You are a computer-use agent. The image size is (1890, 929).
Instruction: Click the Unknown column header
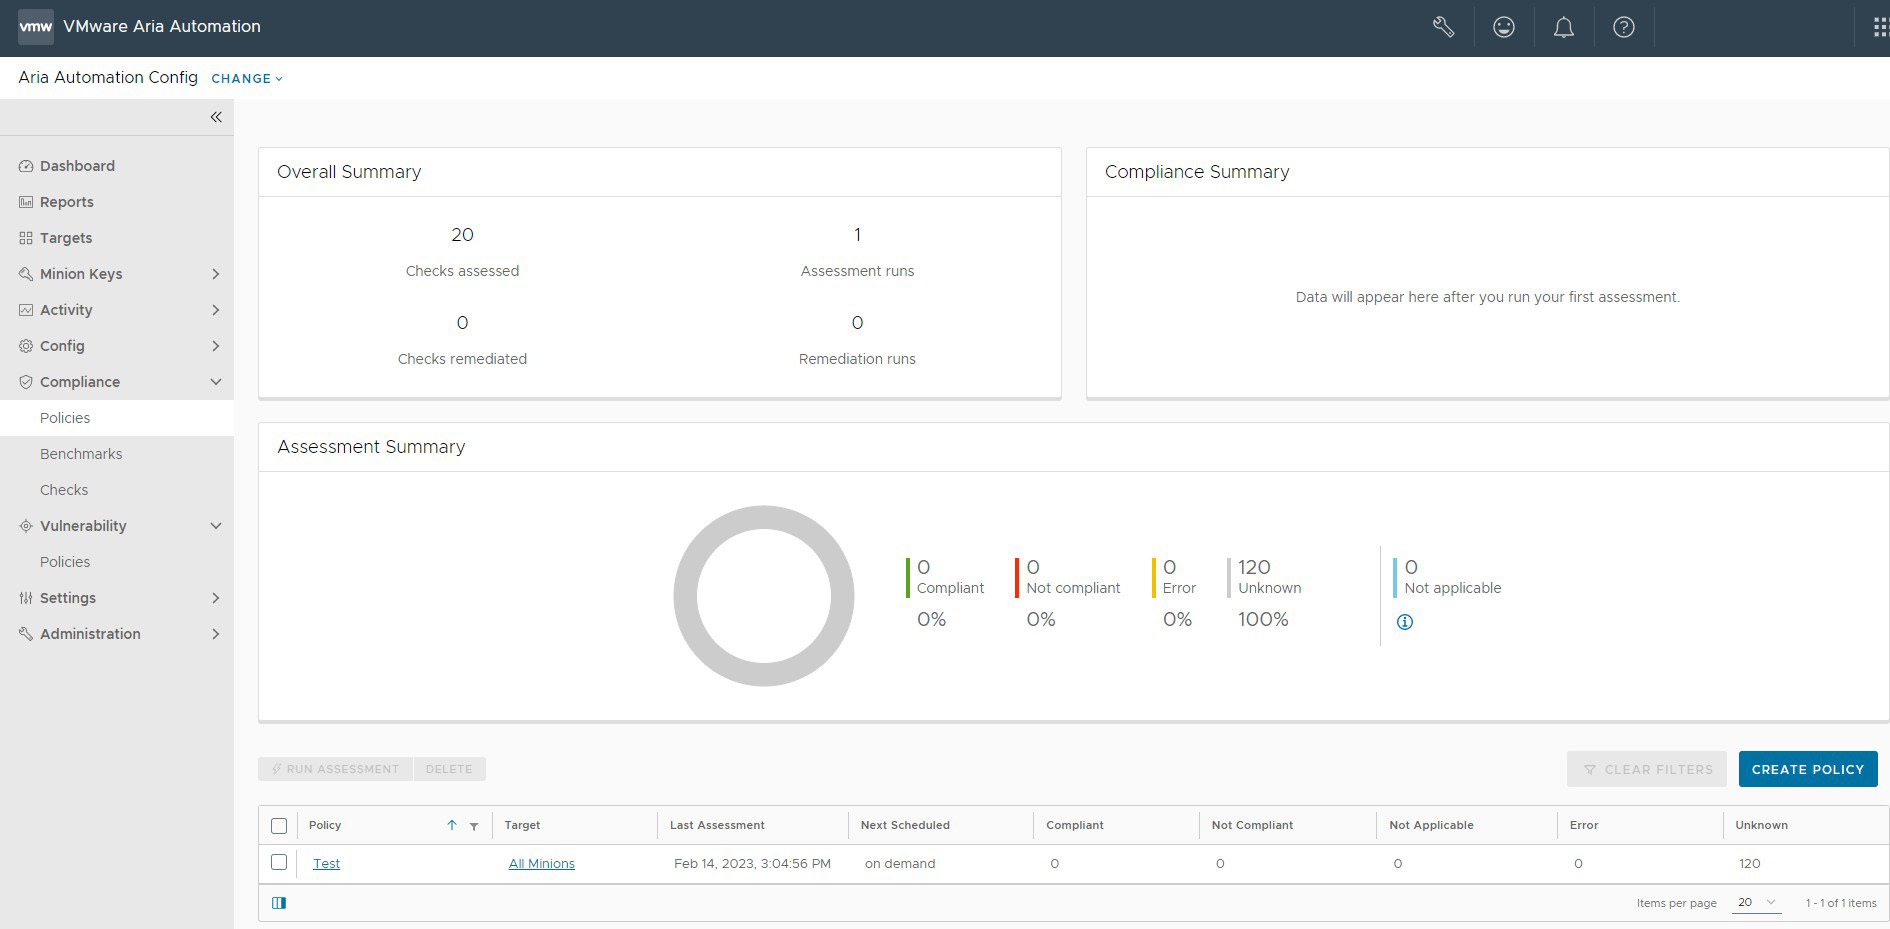pyautogui.click(x=1761, y=825)
